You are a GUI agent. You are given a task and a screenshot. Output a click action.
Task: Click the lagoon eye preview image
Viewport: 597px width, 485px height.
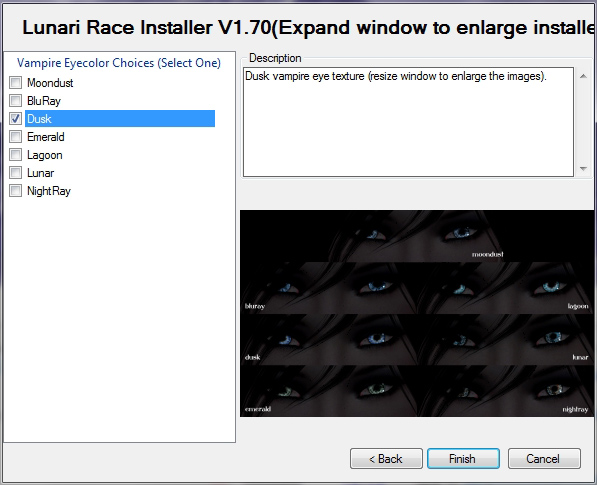[505, 288]
